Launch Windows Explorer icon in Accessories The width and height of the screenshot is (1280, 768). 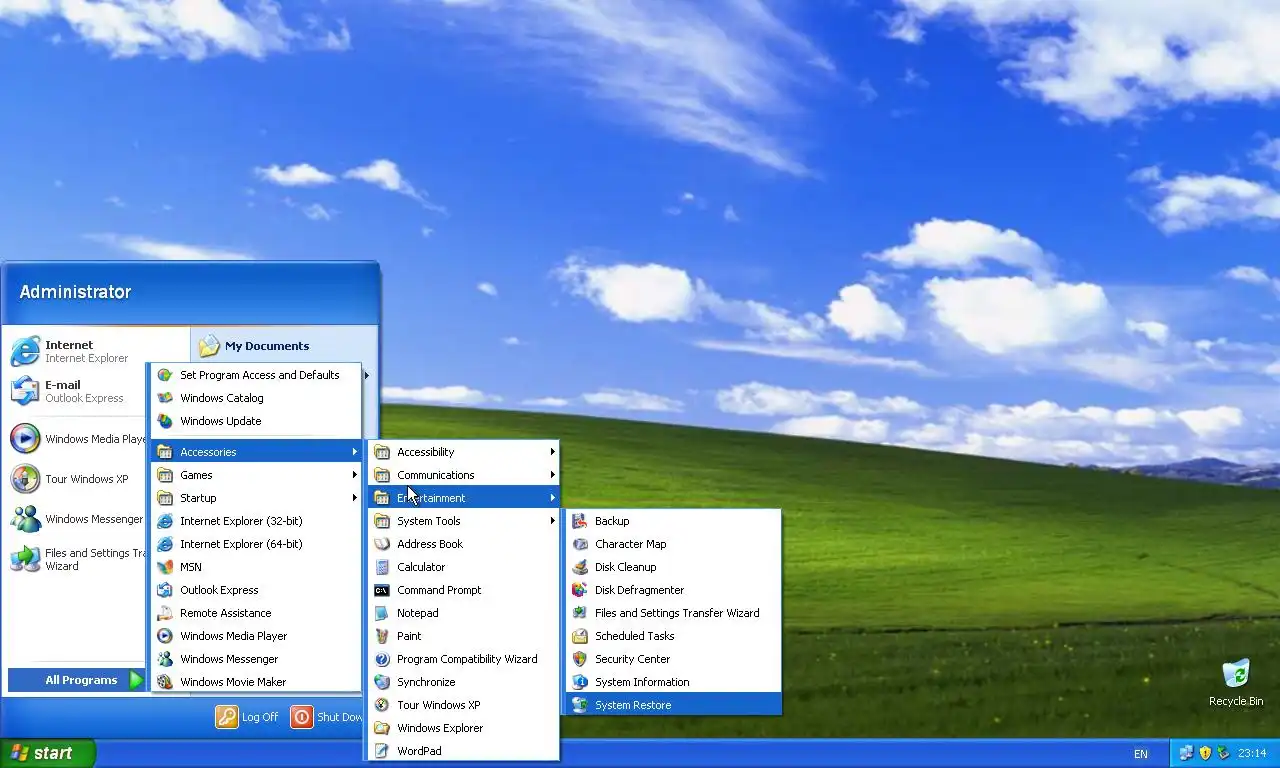tap(382, 728)
